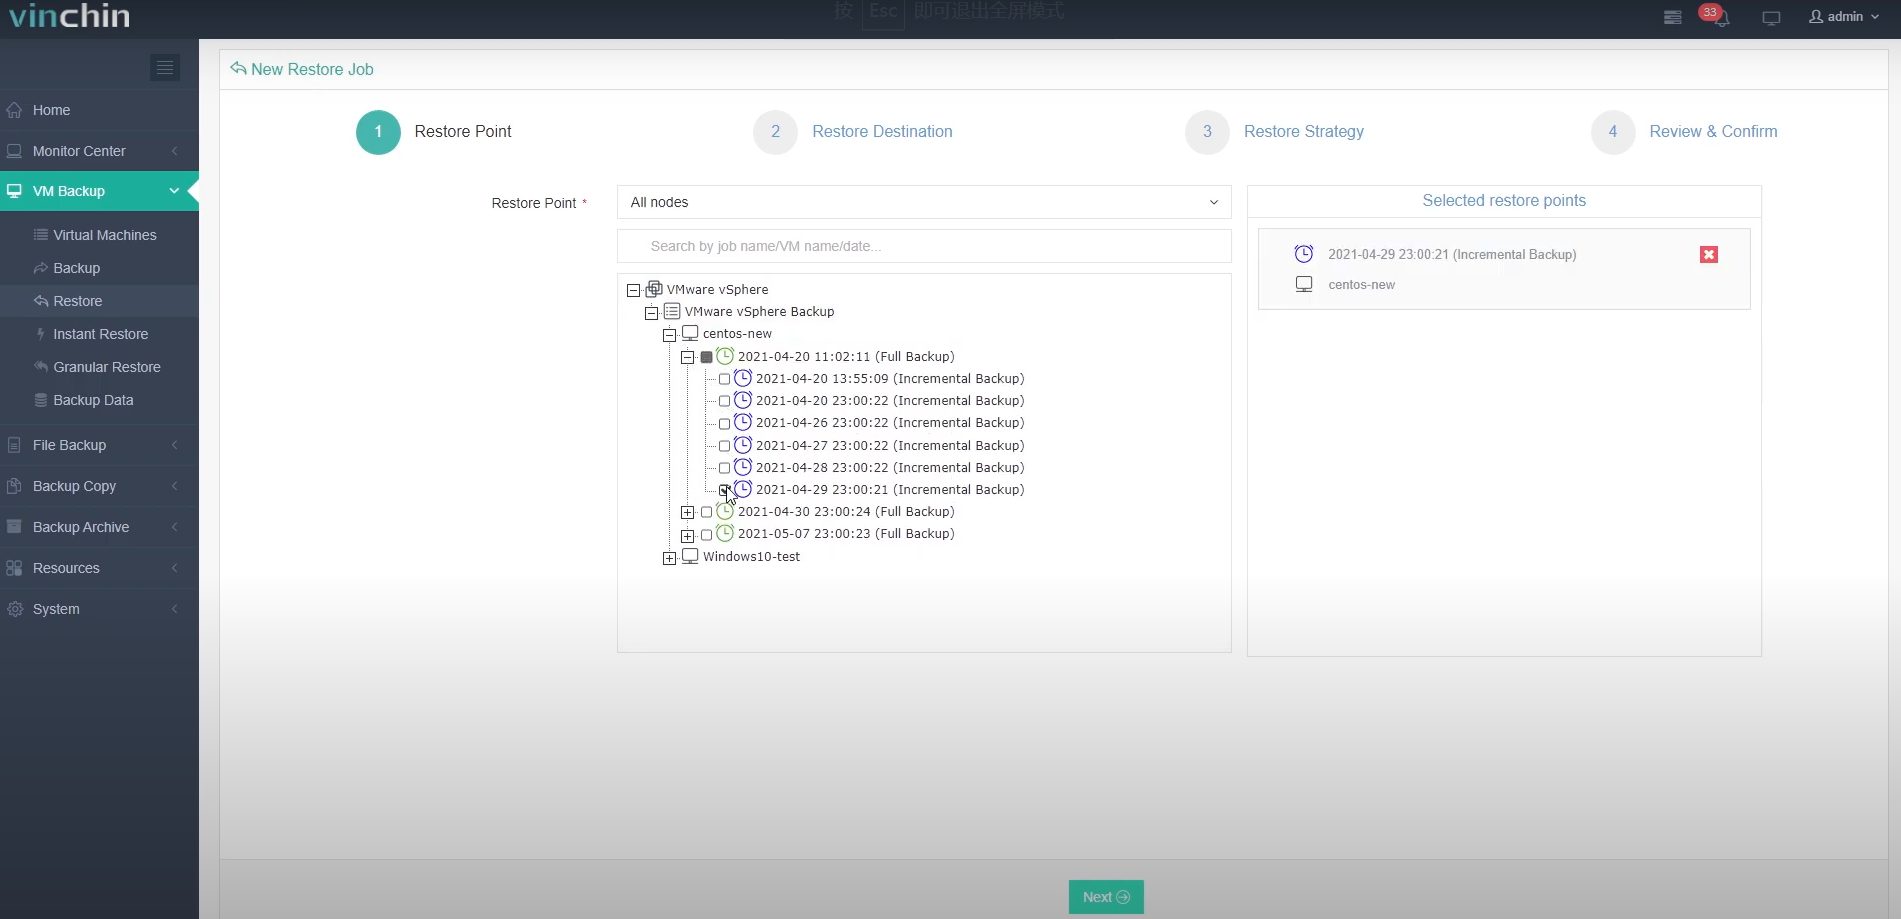Viewport: 1901px width, 919px height.
Task: Click the Backup Archive icon in sidebar
Action: pyautogui.click(x=14, y=527)
